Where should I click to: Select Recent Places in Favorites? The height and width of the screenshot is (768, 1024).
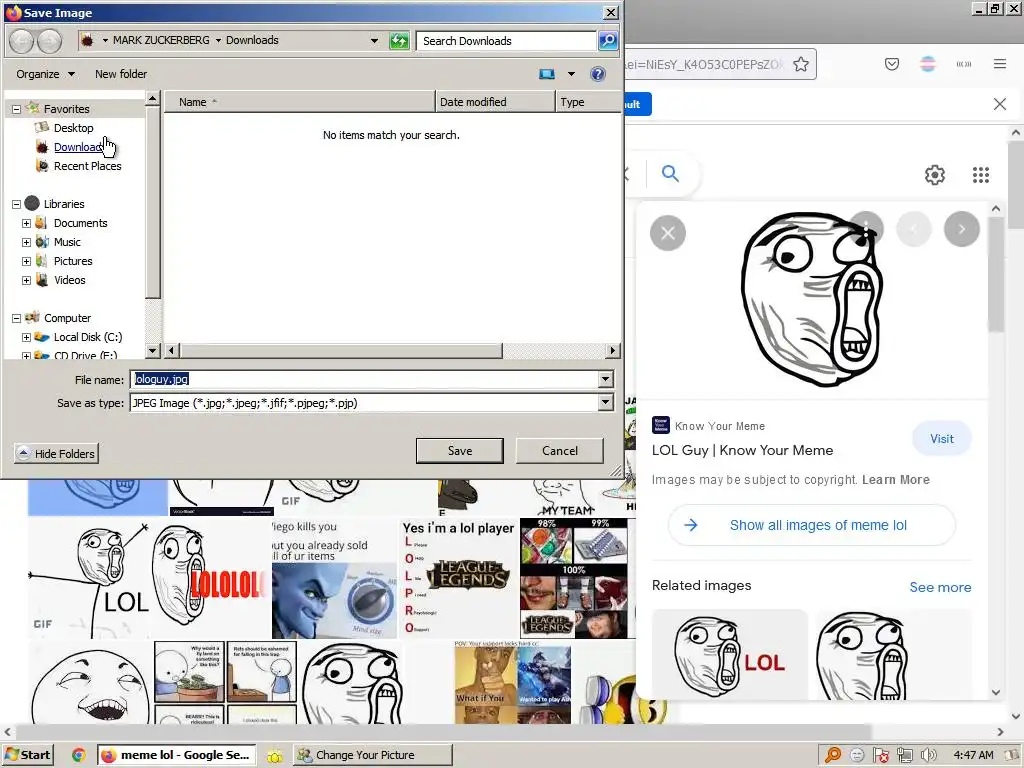(x=88, y=166)
